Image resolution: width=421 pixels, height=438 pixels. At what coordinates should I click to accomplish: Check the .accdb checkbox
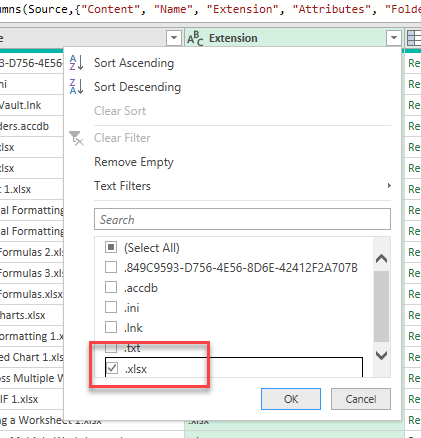[x=111, y=287]
